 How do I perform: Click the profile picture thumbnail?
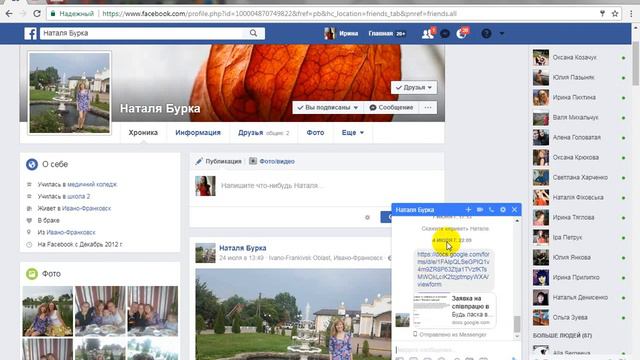point(69,93)
